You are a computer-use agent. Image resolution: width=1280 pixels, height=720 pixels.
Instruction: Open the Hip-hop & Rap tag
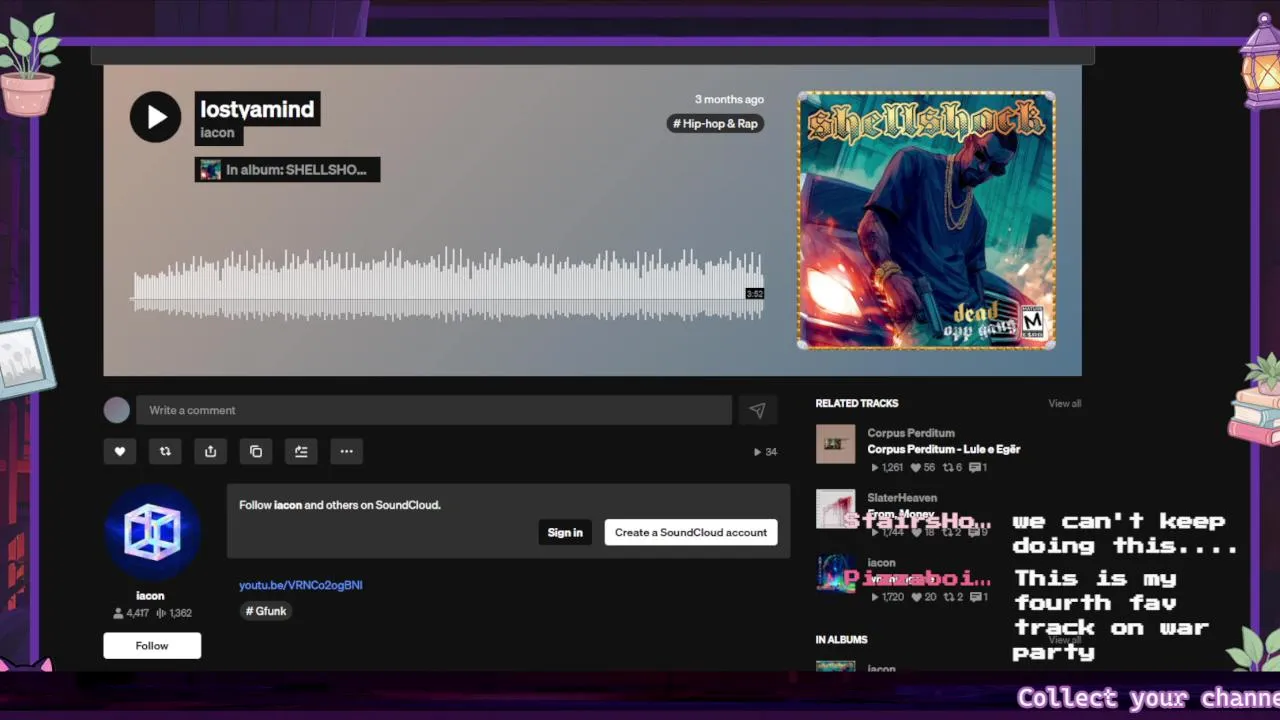click(x=716, y=124)
